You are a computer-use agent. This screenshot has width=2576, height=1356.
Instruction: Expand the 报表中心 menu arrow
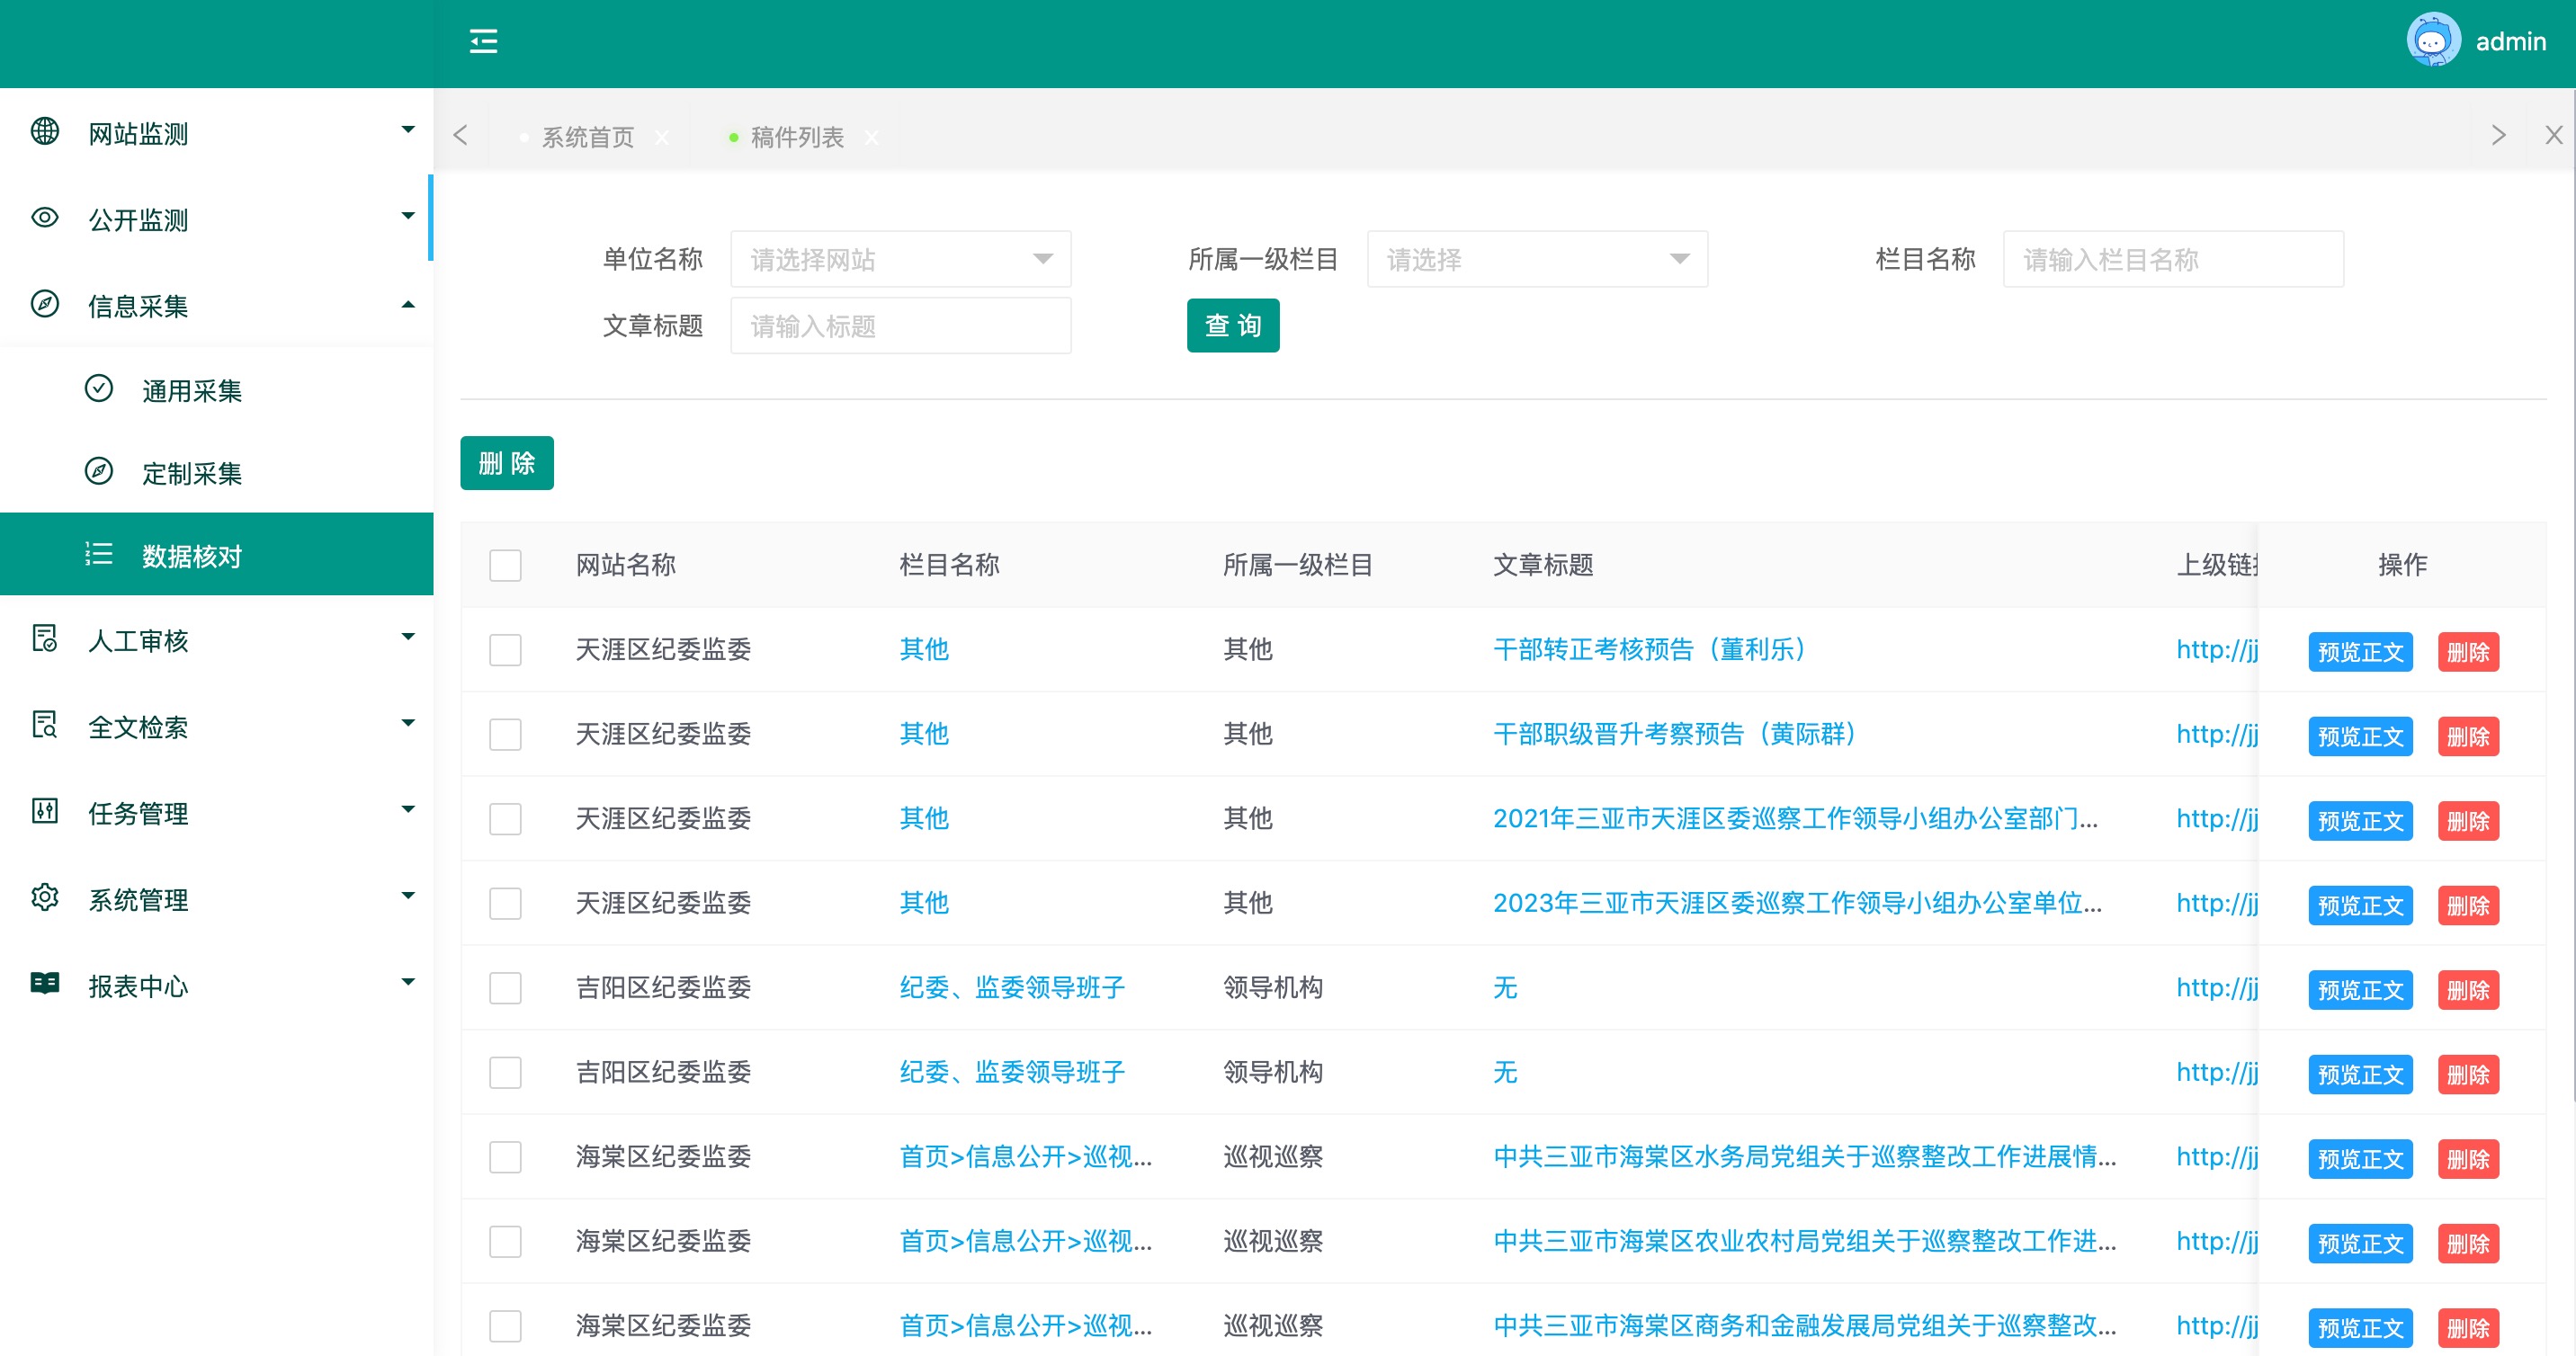[x=408, y=982]
